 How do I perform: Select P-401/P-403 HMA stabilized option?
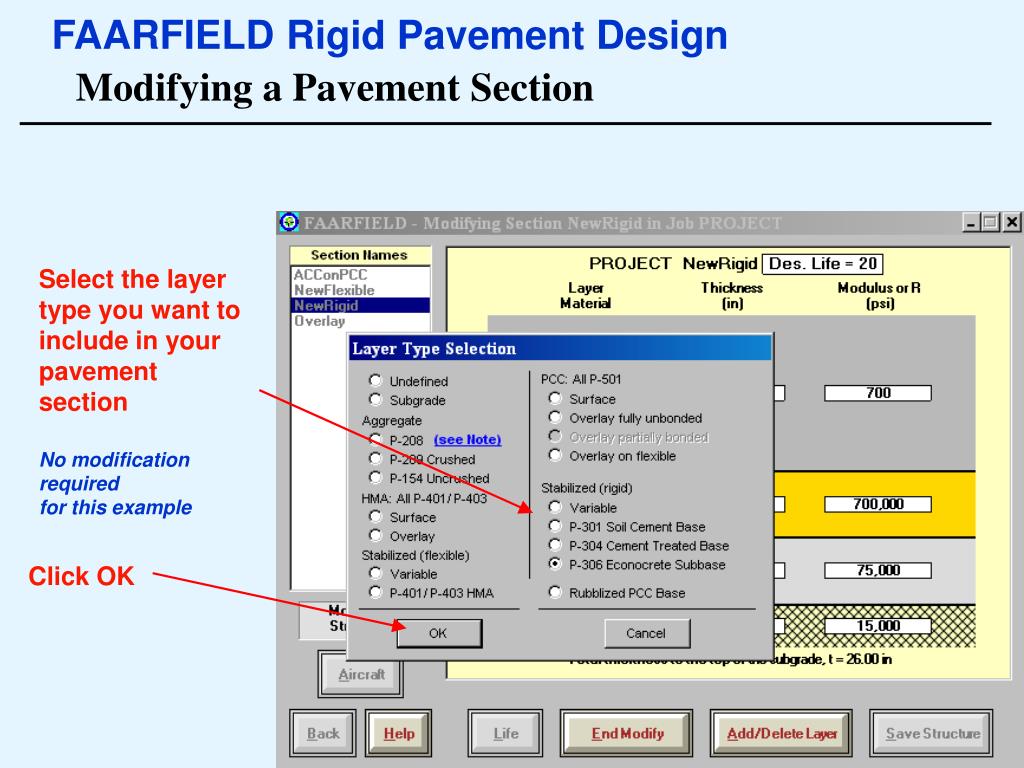click(375, 592)
